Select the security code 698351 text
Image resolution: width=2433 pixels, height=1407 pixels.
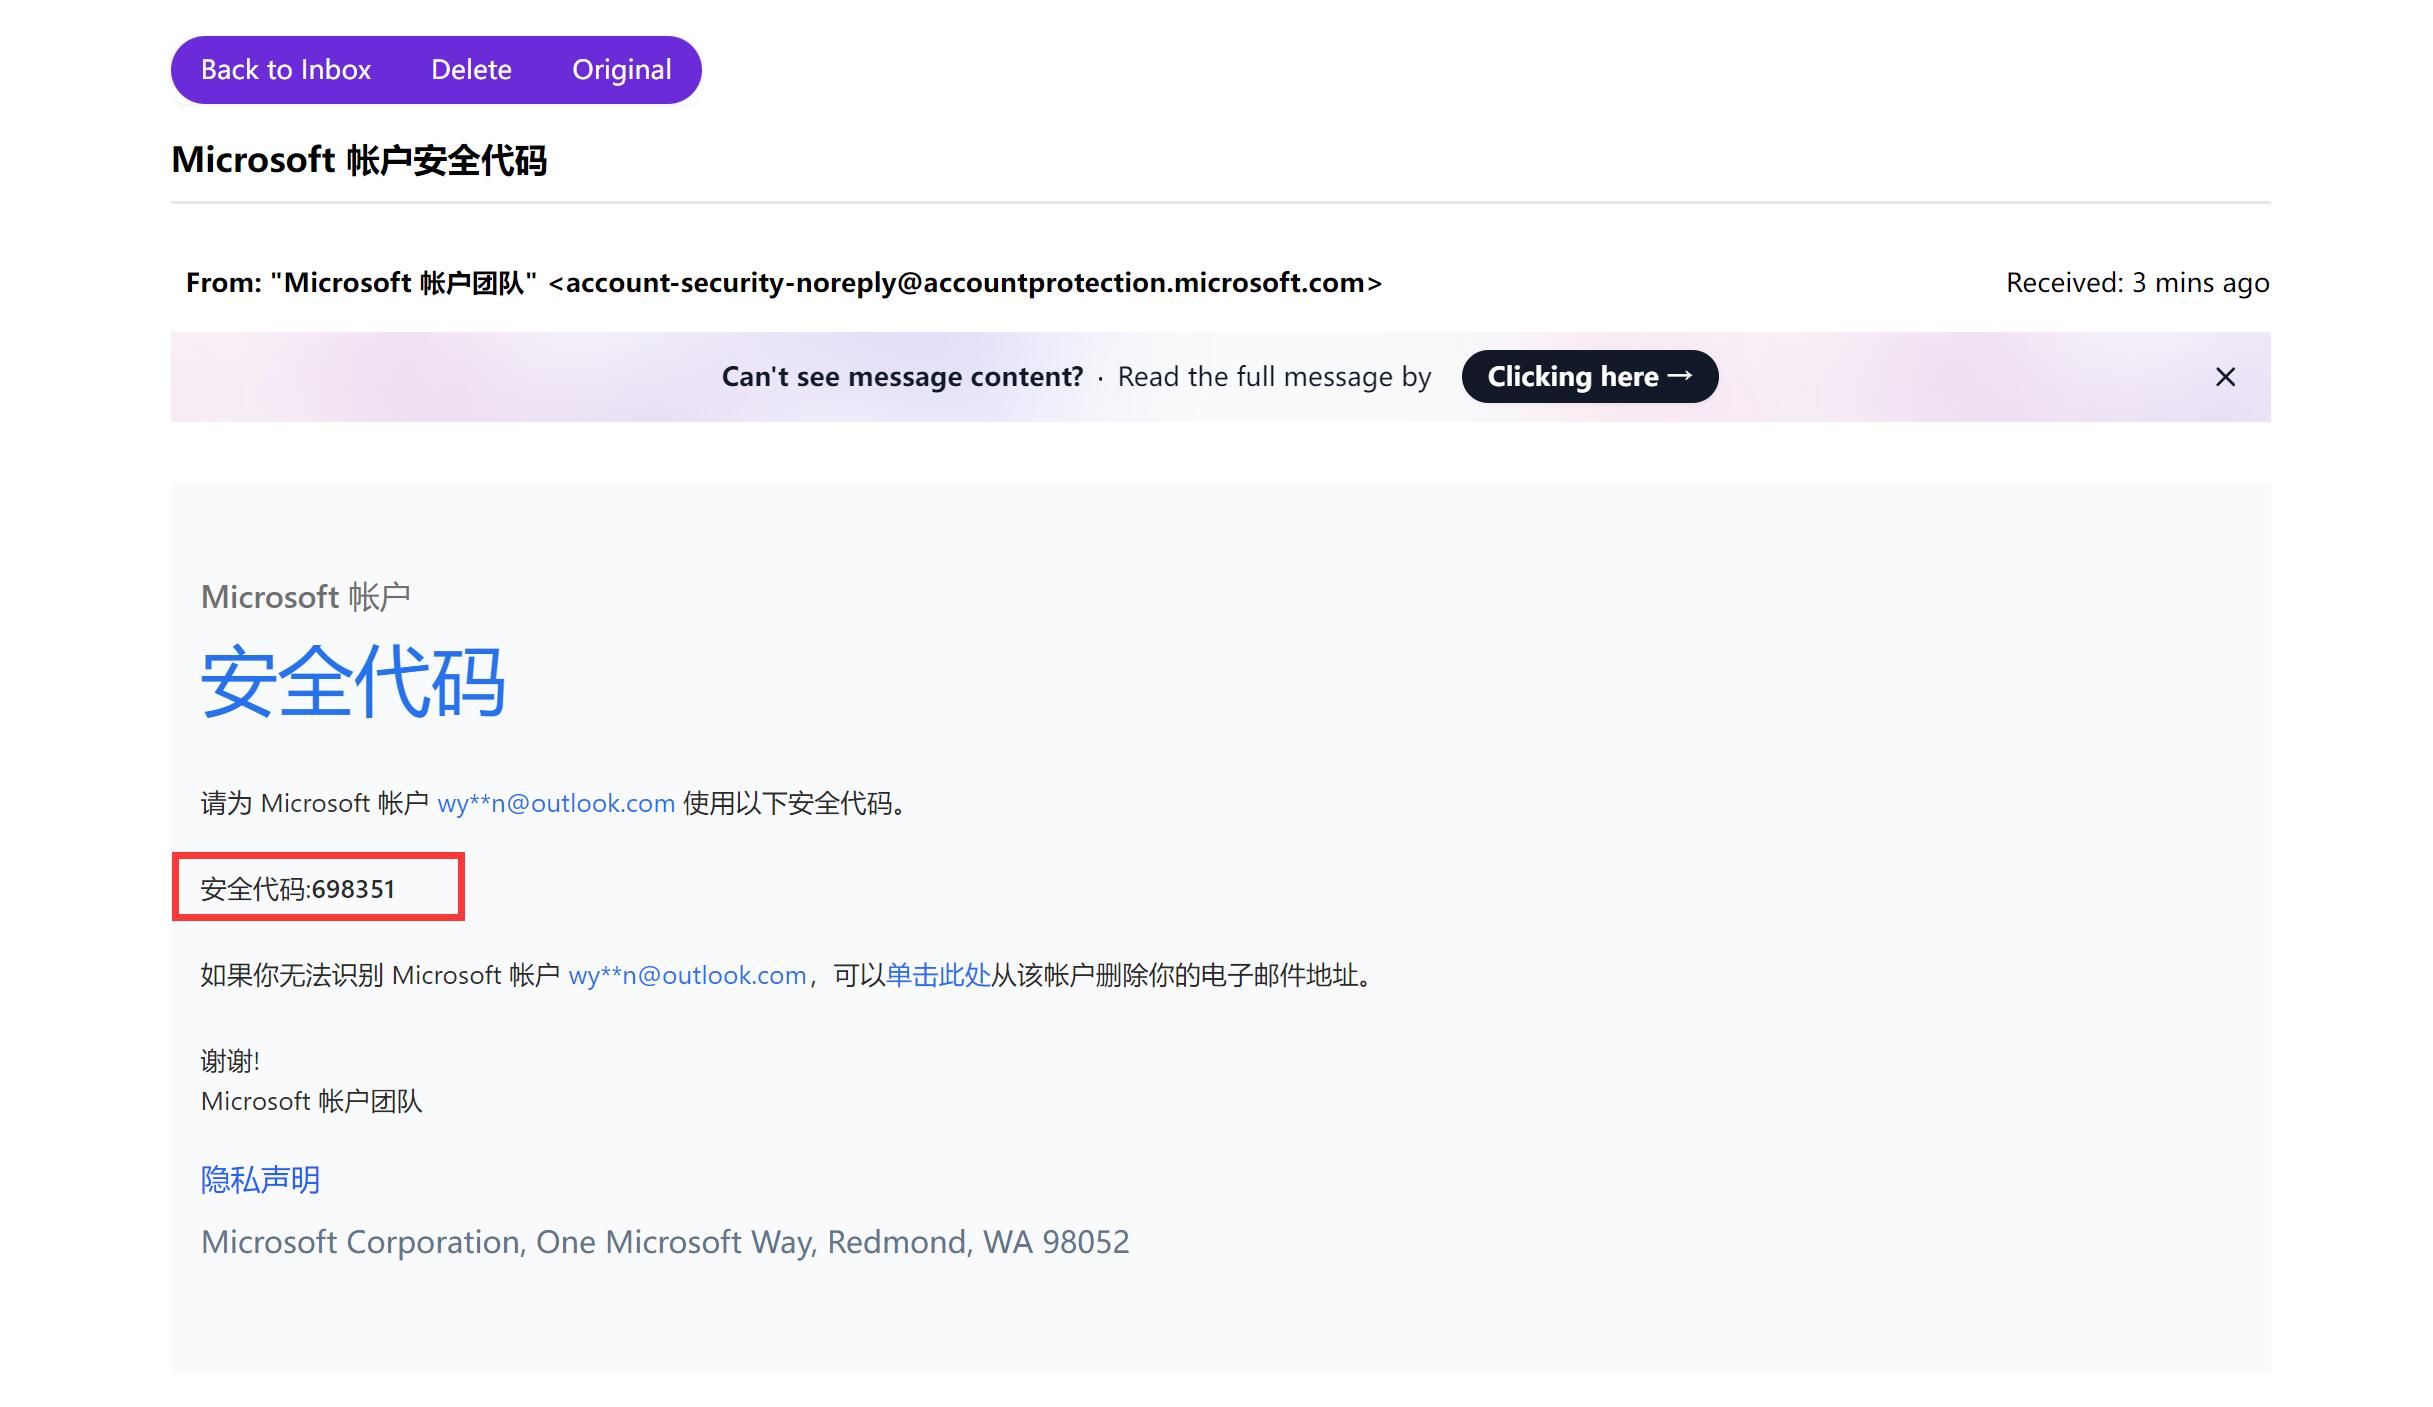[x=353, y=889]
